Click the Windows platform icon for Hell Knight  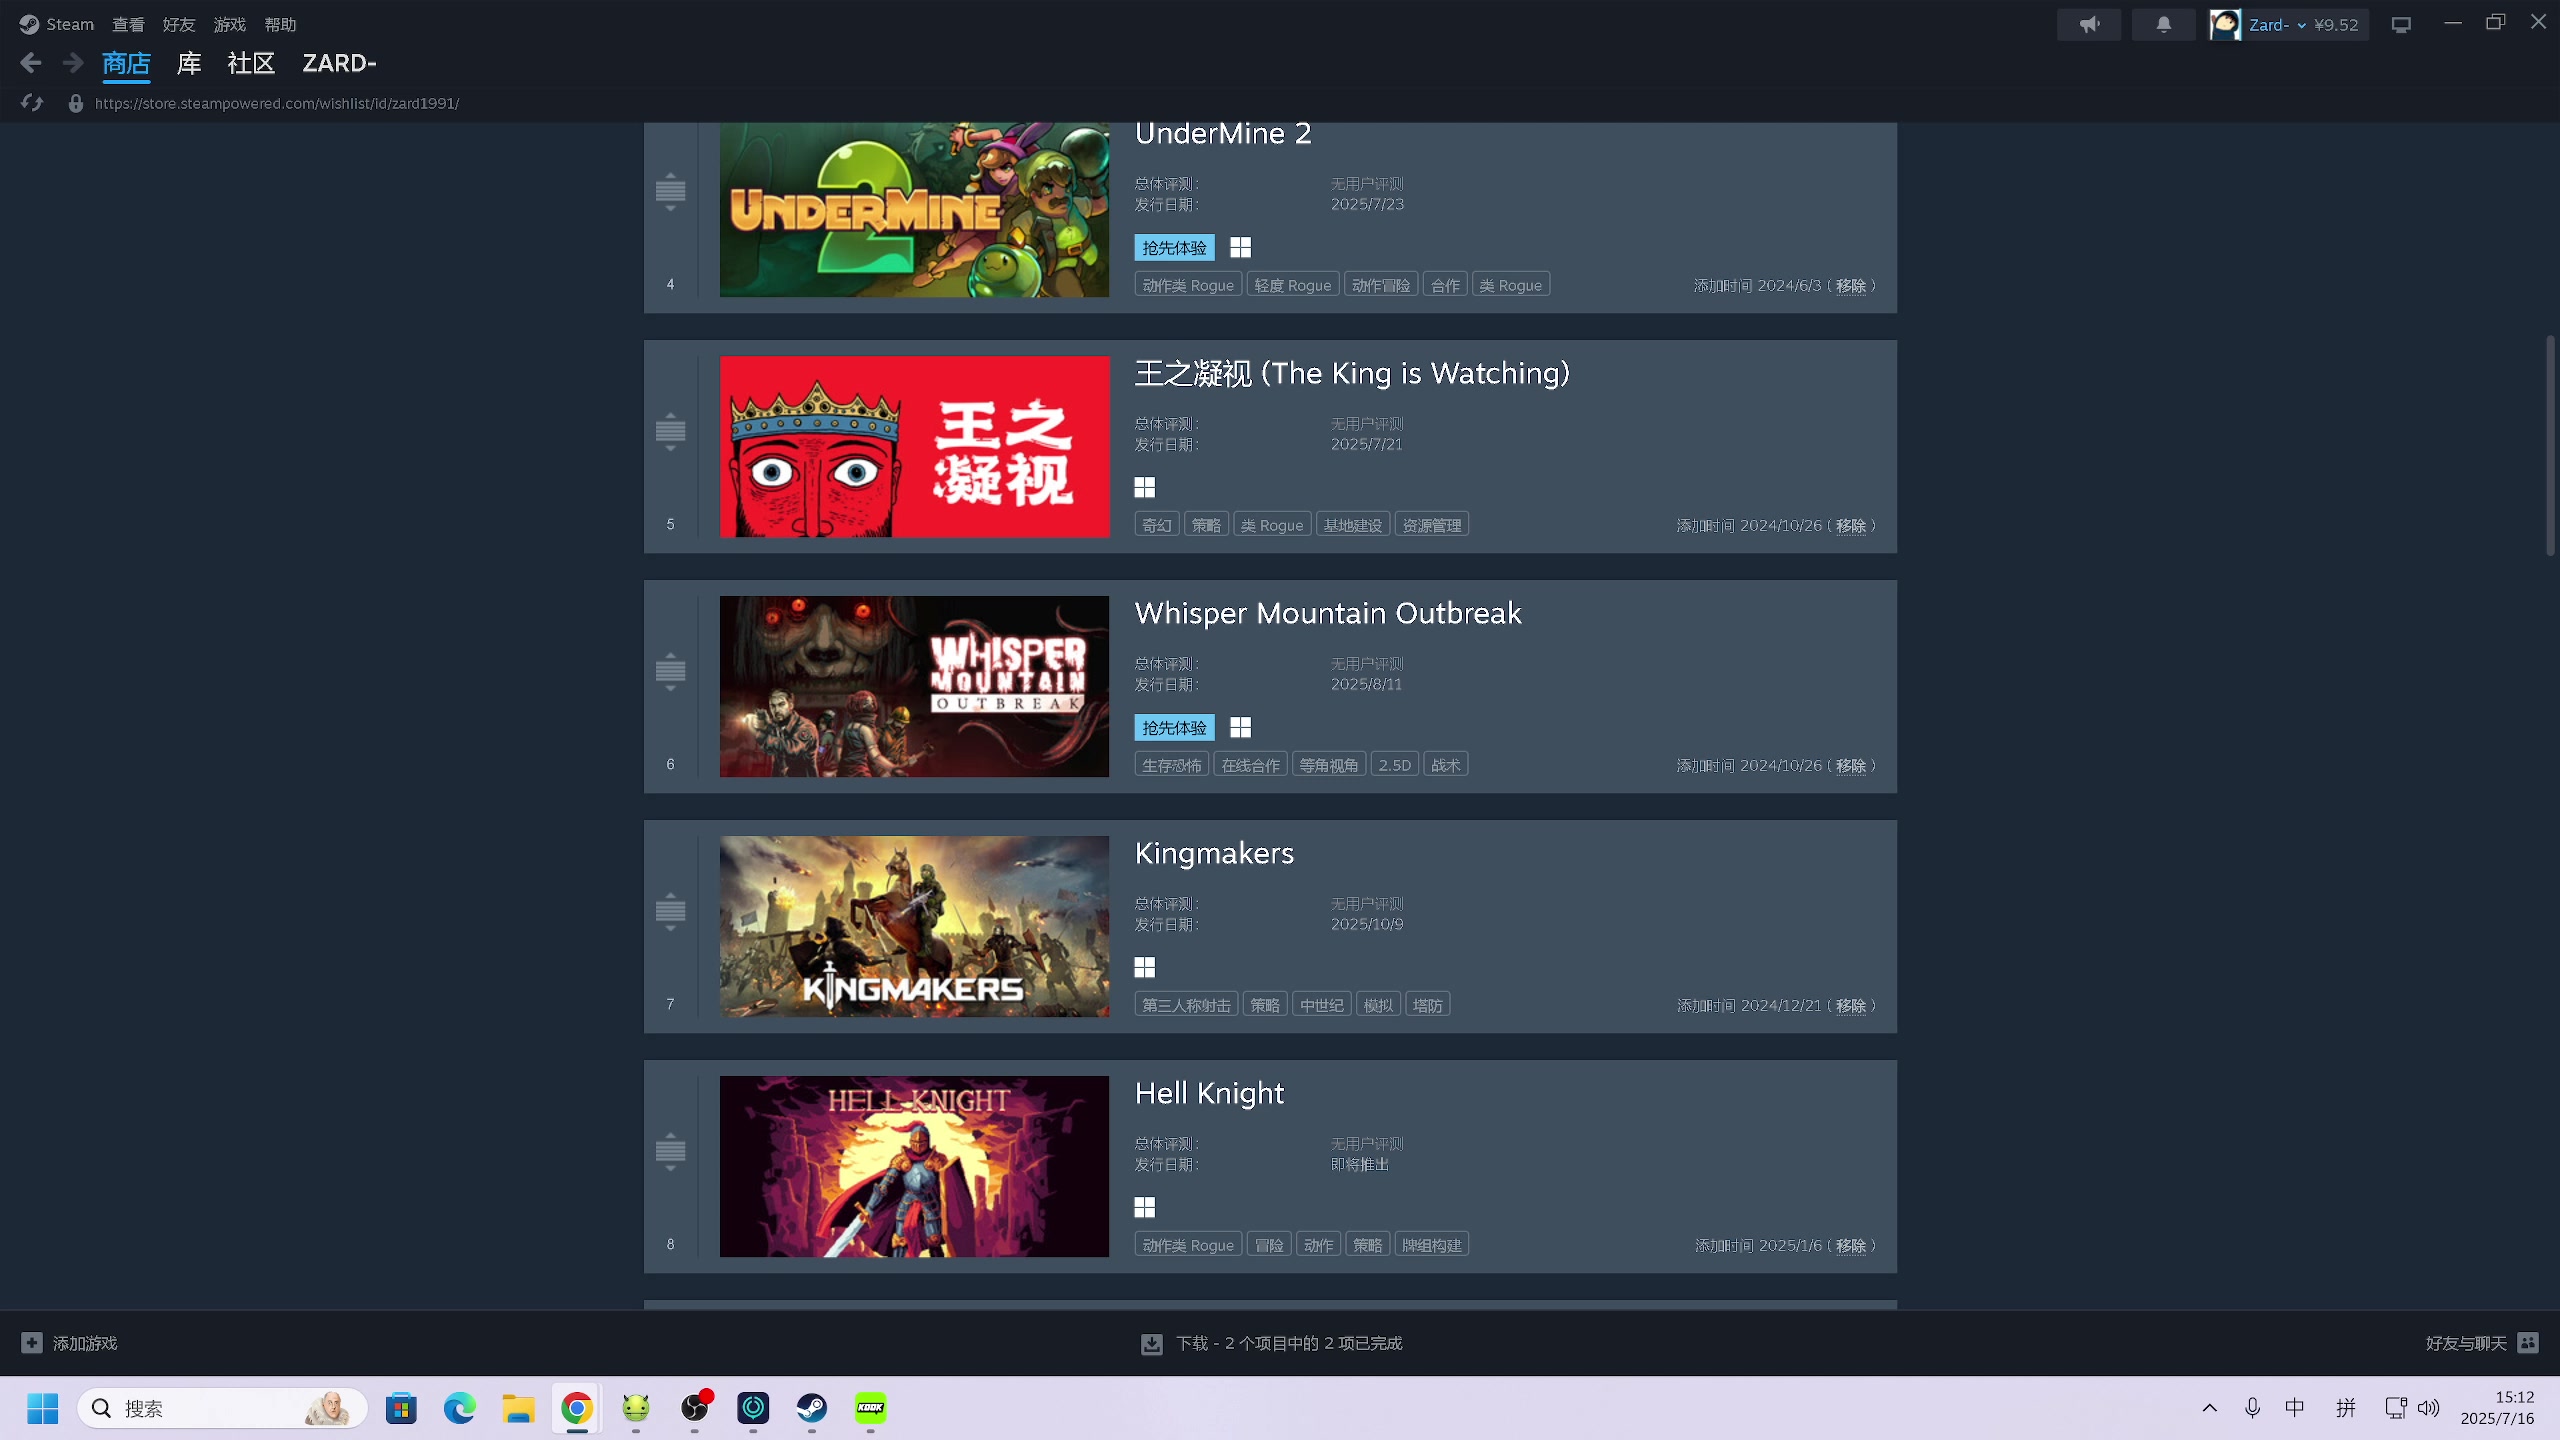(1145, 1207)
